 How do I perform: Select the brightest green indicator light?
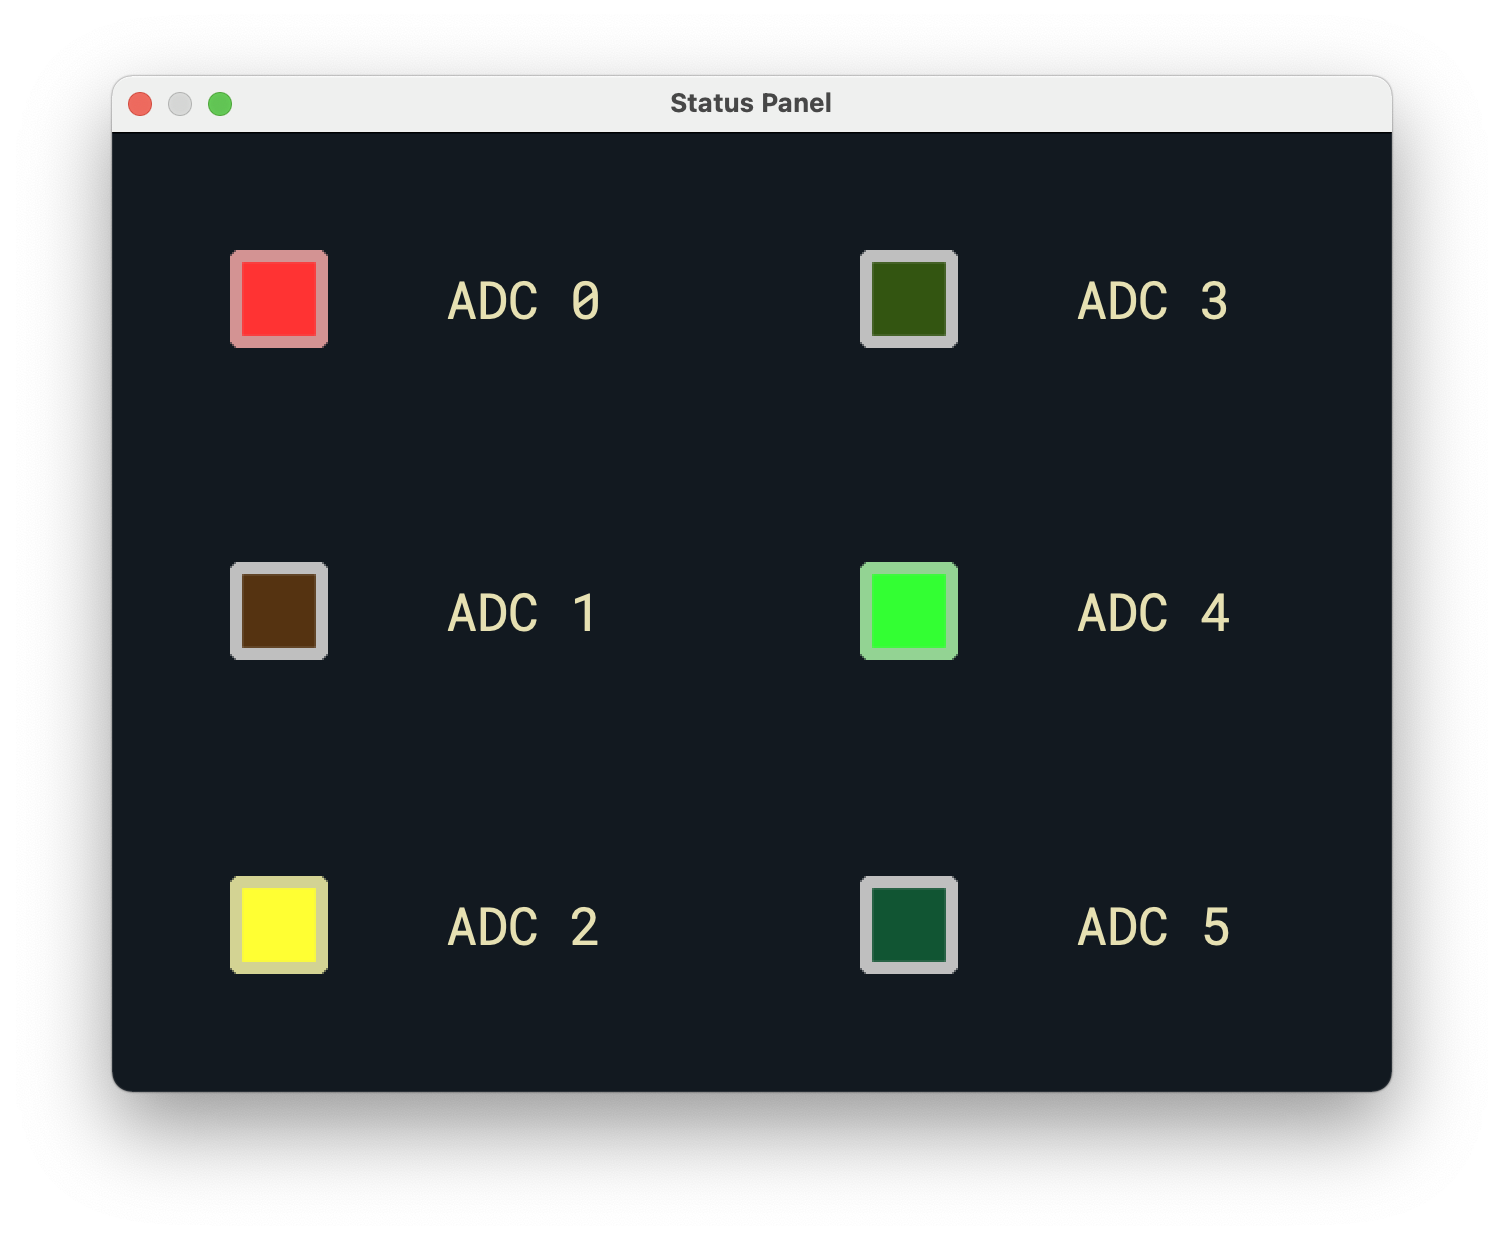click(908, 611)
